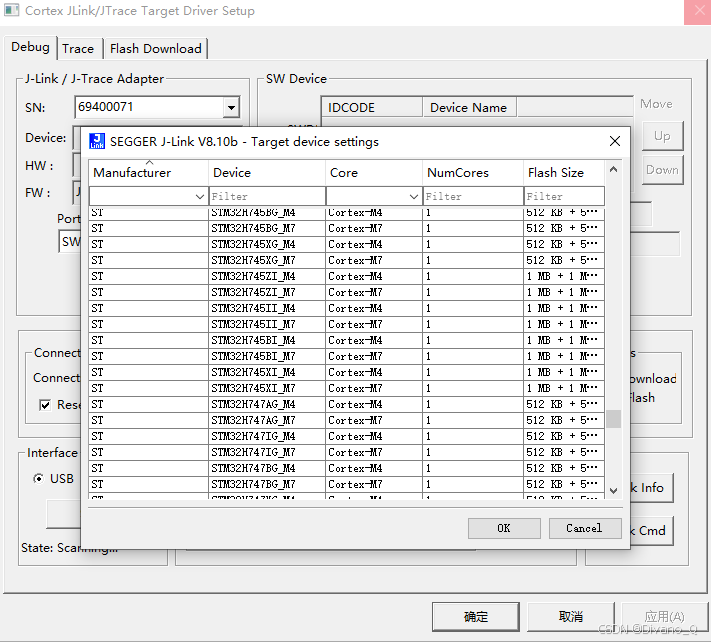Select STM32H745XG_M7 device row
This screenshot has width=711, height=642.
346,260
